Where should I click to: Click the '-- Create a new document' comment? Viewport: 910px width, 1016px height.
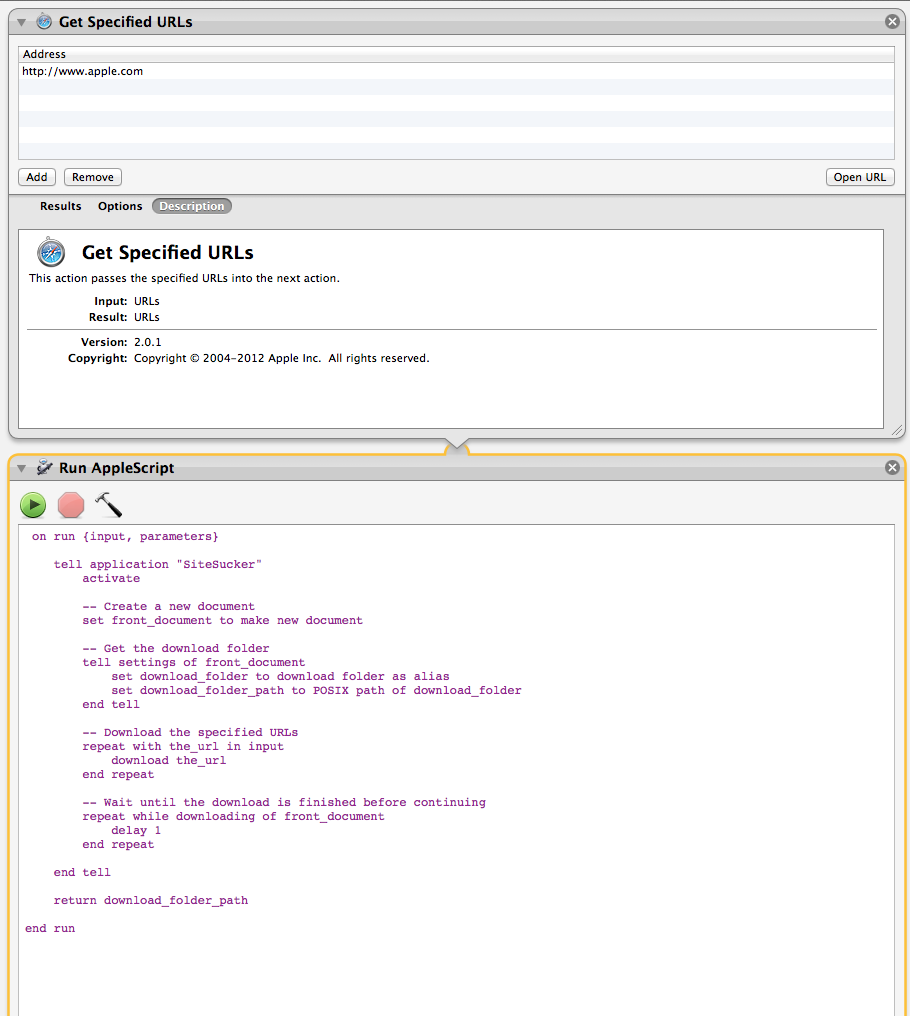click(x=169, y=606)
